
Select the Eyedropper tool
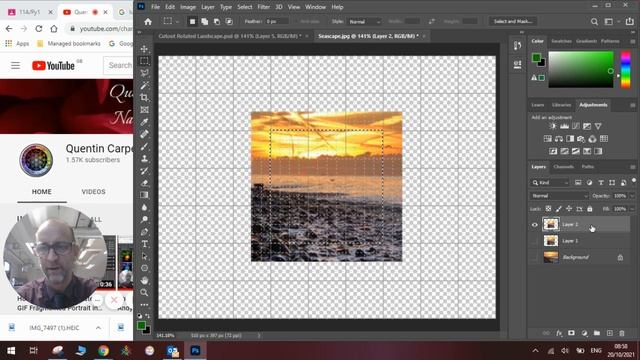[x=144, y=122]
